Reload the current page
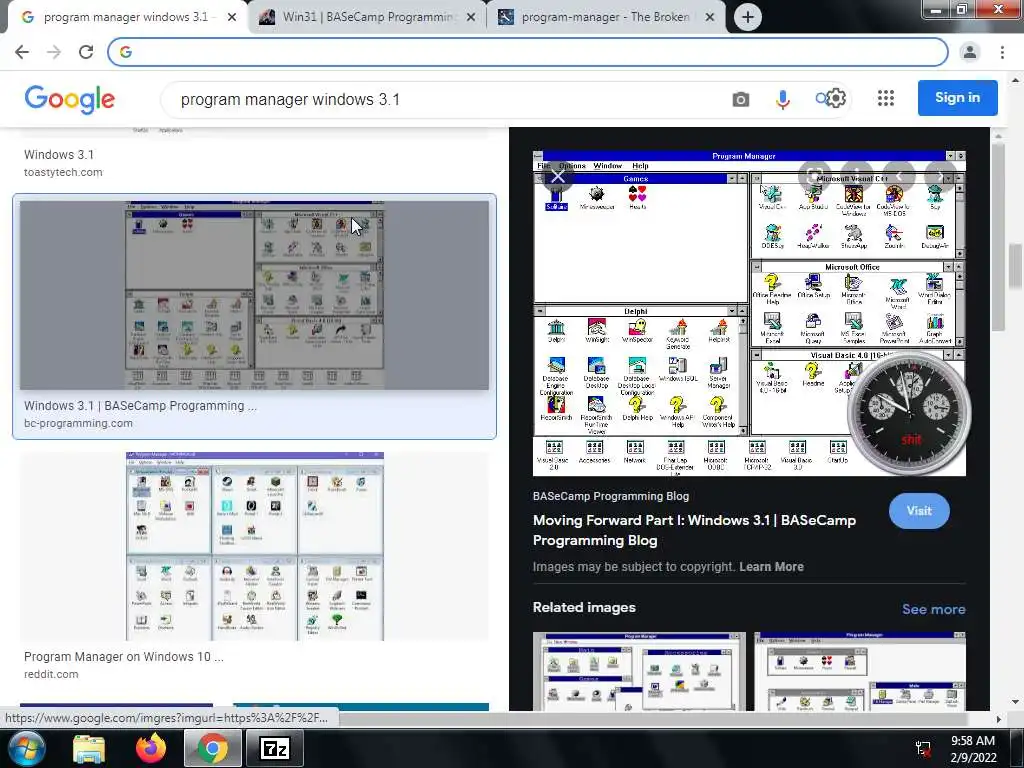This screenshot has width=1024, height=768. (86, 52)
